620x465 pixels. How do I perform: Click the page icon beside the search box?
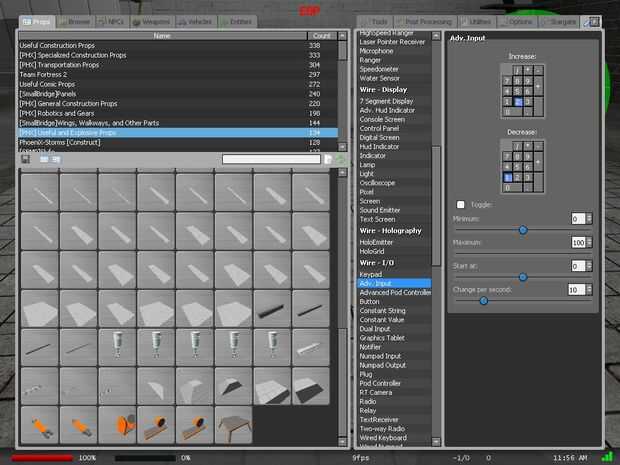(x=328, y=159)
